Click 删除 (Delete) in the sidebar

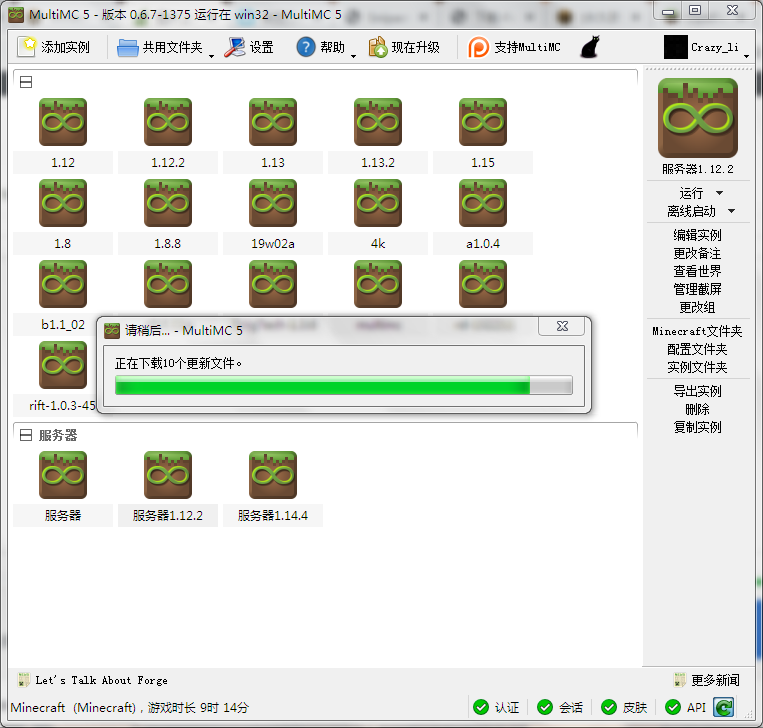[x=697, y=409]
